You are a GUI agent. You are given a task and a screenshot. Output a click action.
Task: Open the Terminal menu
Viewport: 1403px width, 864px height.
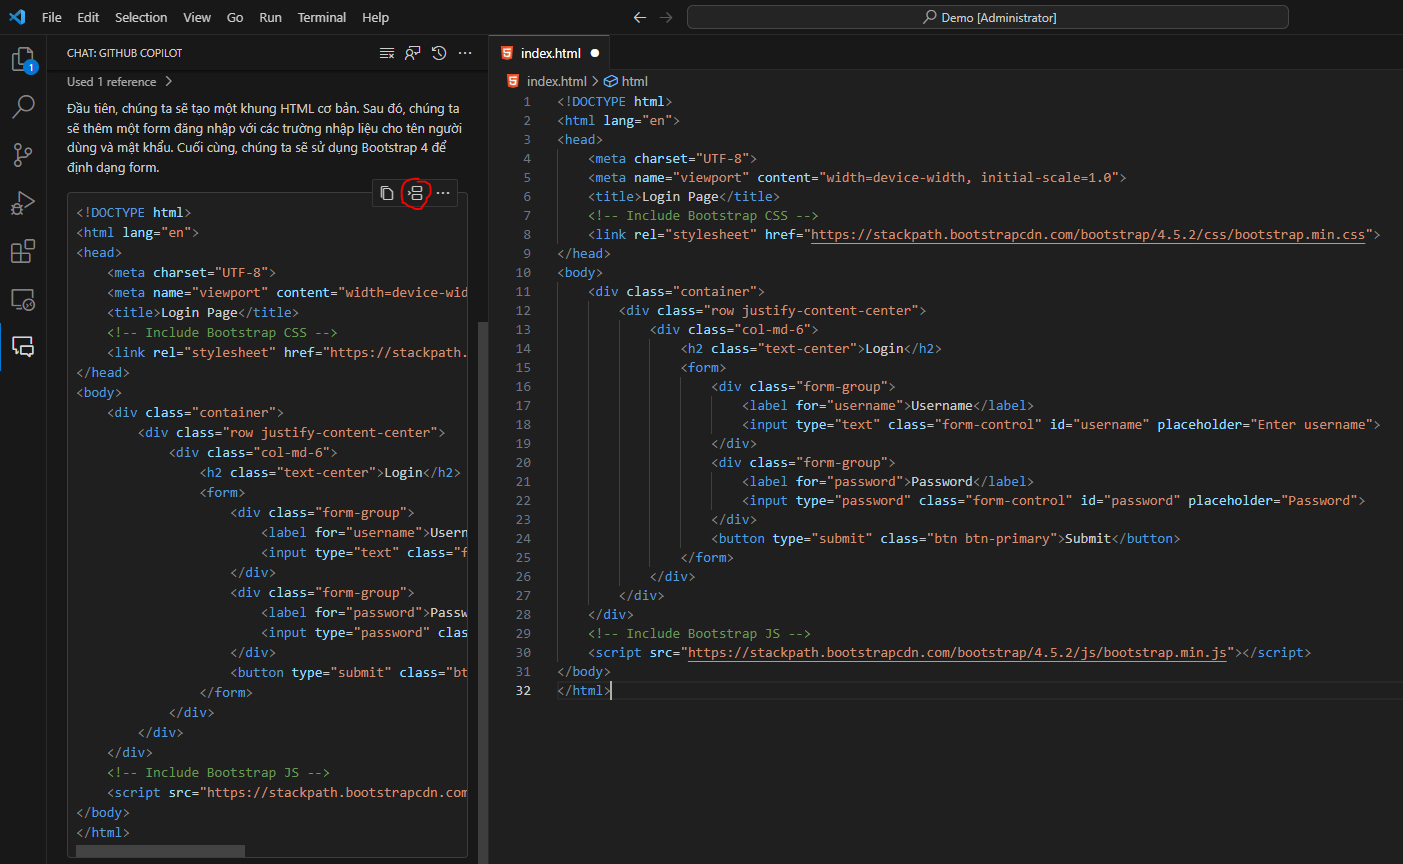tap(321, 17)
